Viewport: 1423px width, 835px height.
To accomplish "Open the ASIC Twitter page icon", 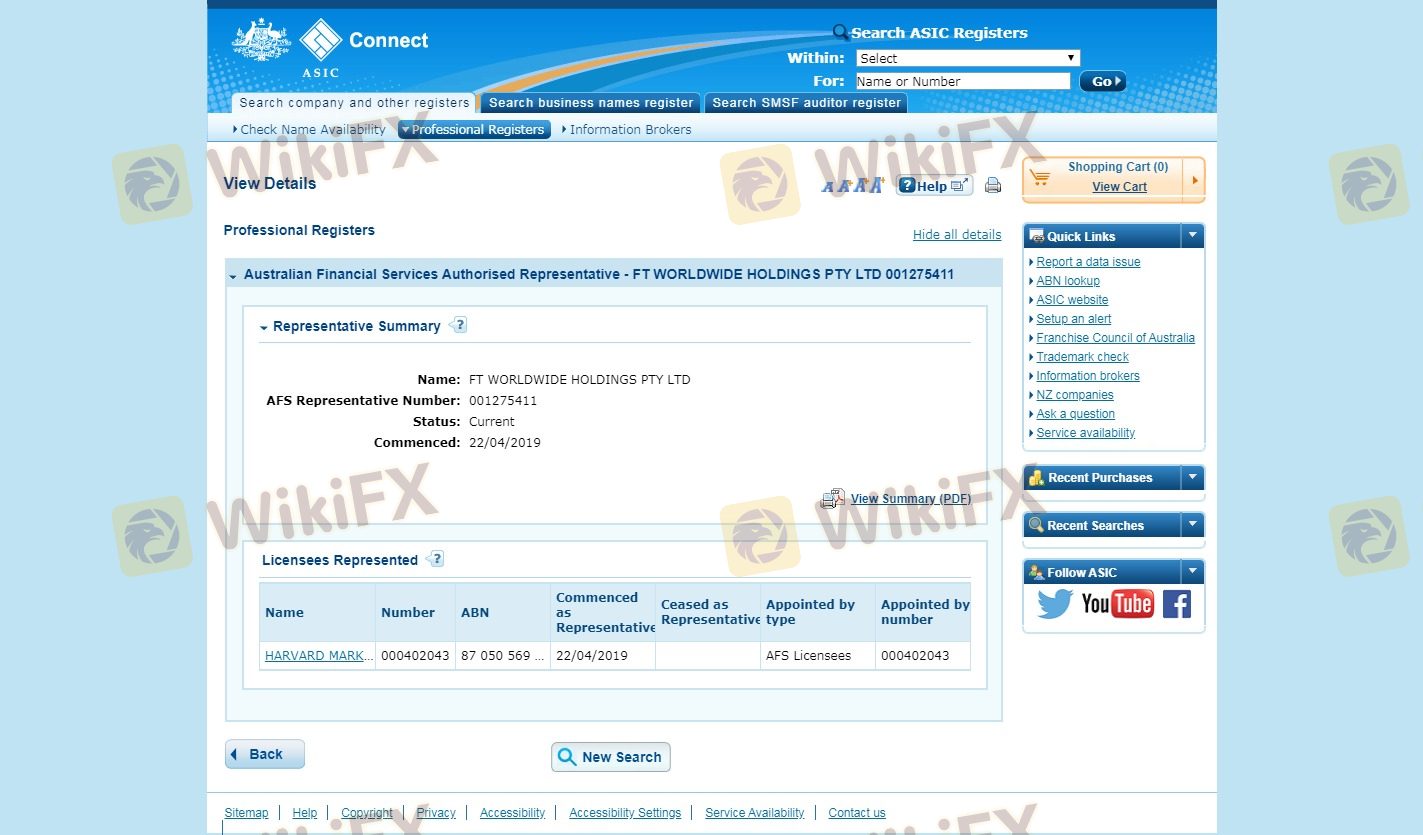I will coord(1054,604).
